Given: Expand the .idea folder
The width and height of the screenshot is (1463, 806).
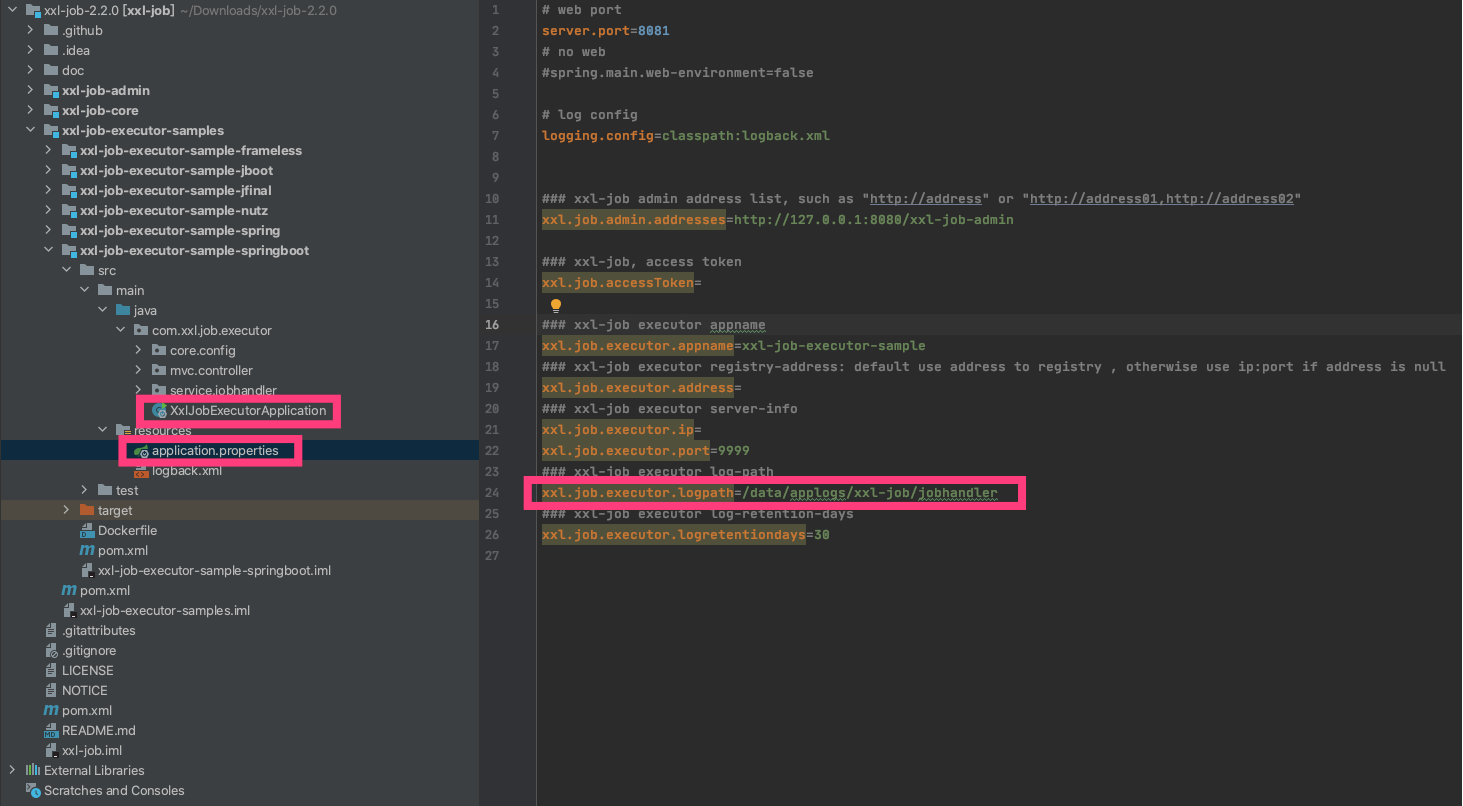Looking at the screenshot, I should [x=30, y=51].
